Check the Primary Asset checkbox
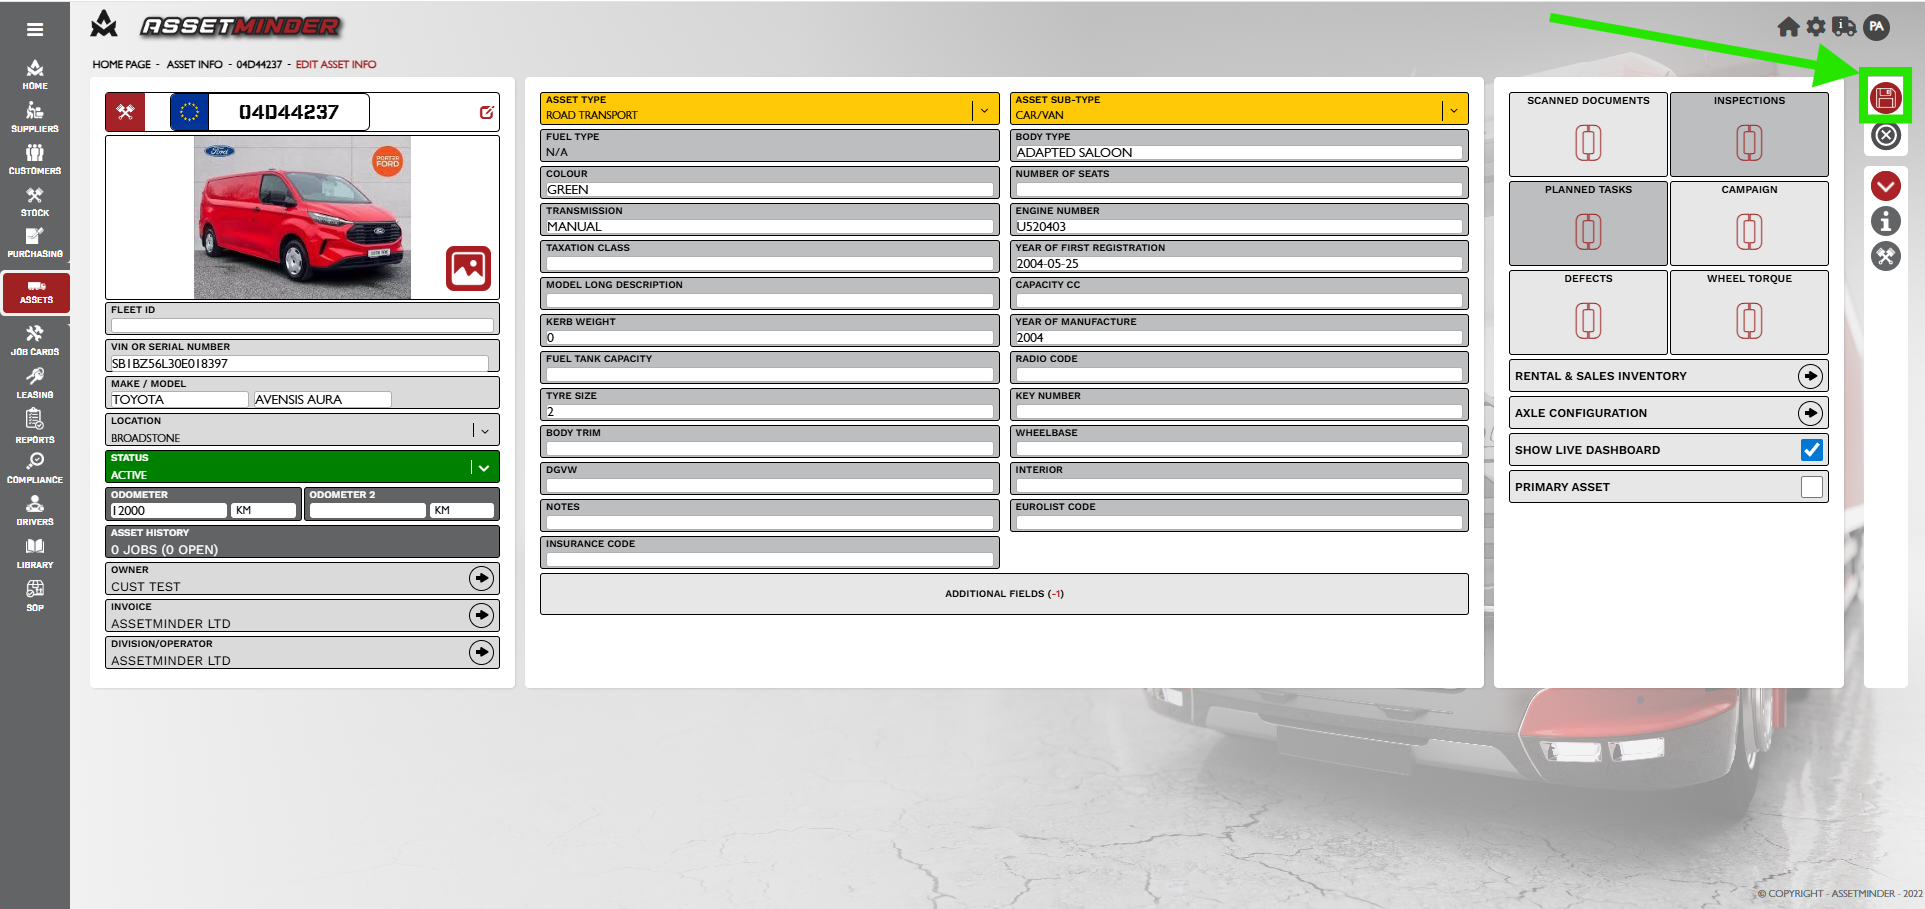1925x909 pixels. [1811, 487]
